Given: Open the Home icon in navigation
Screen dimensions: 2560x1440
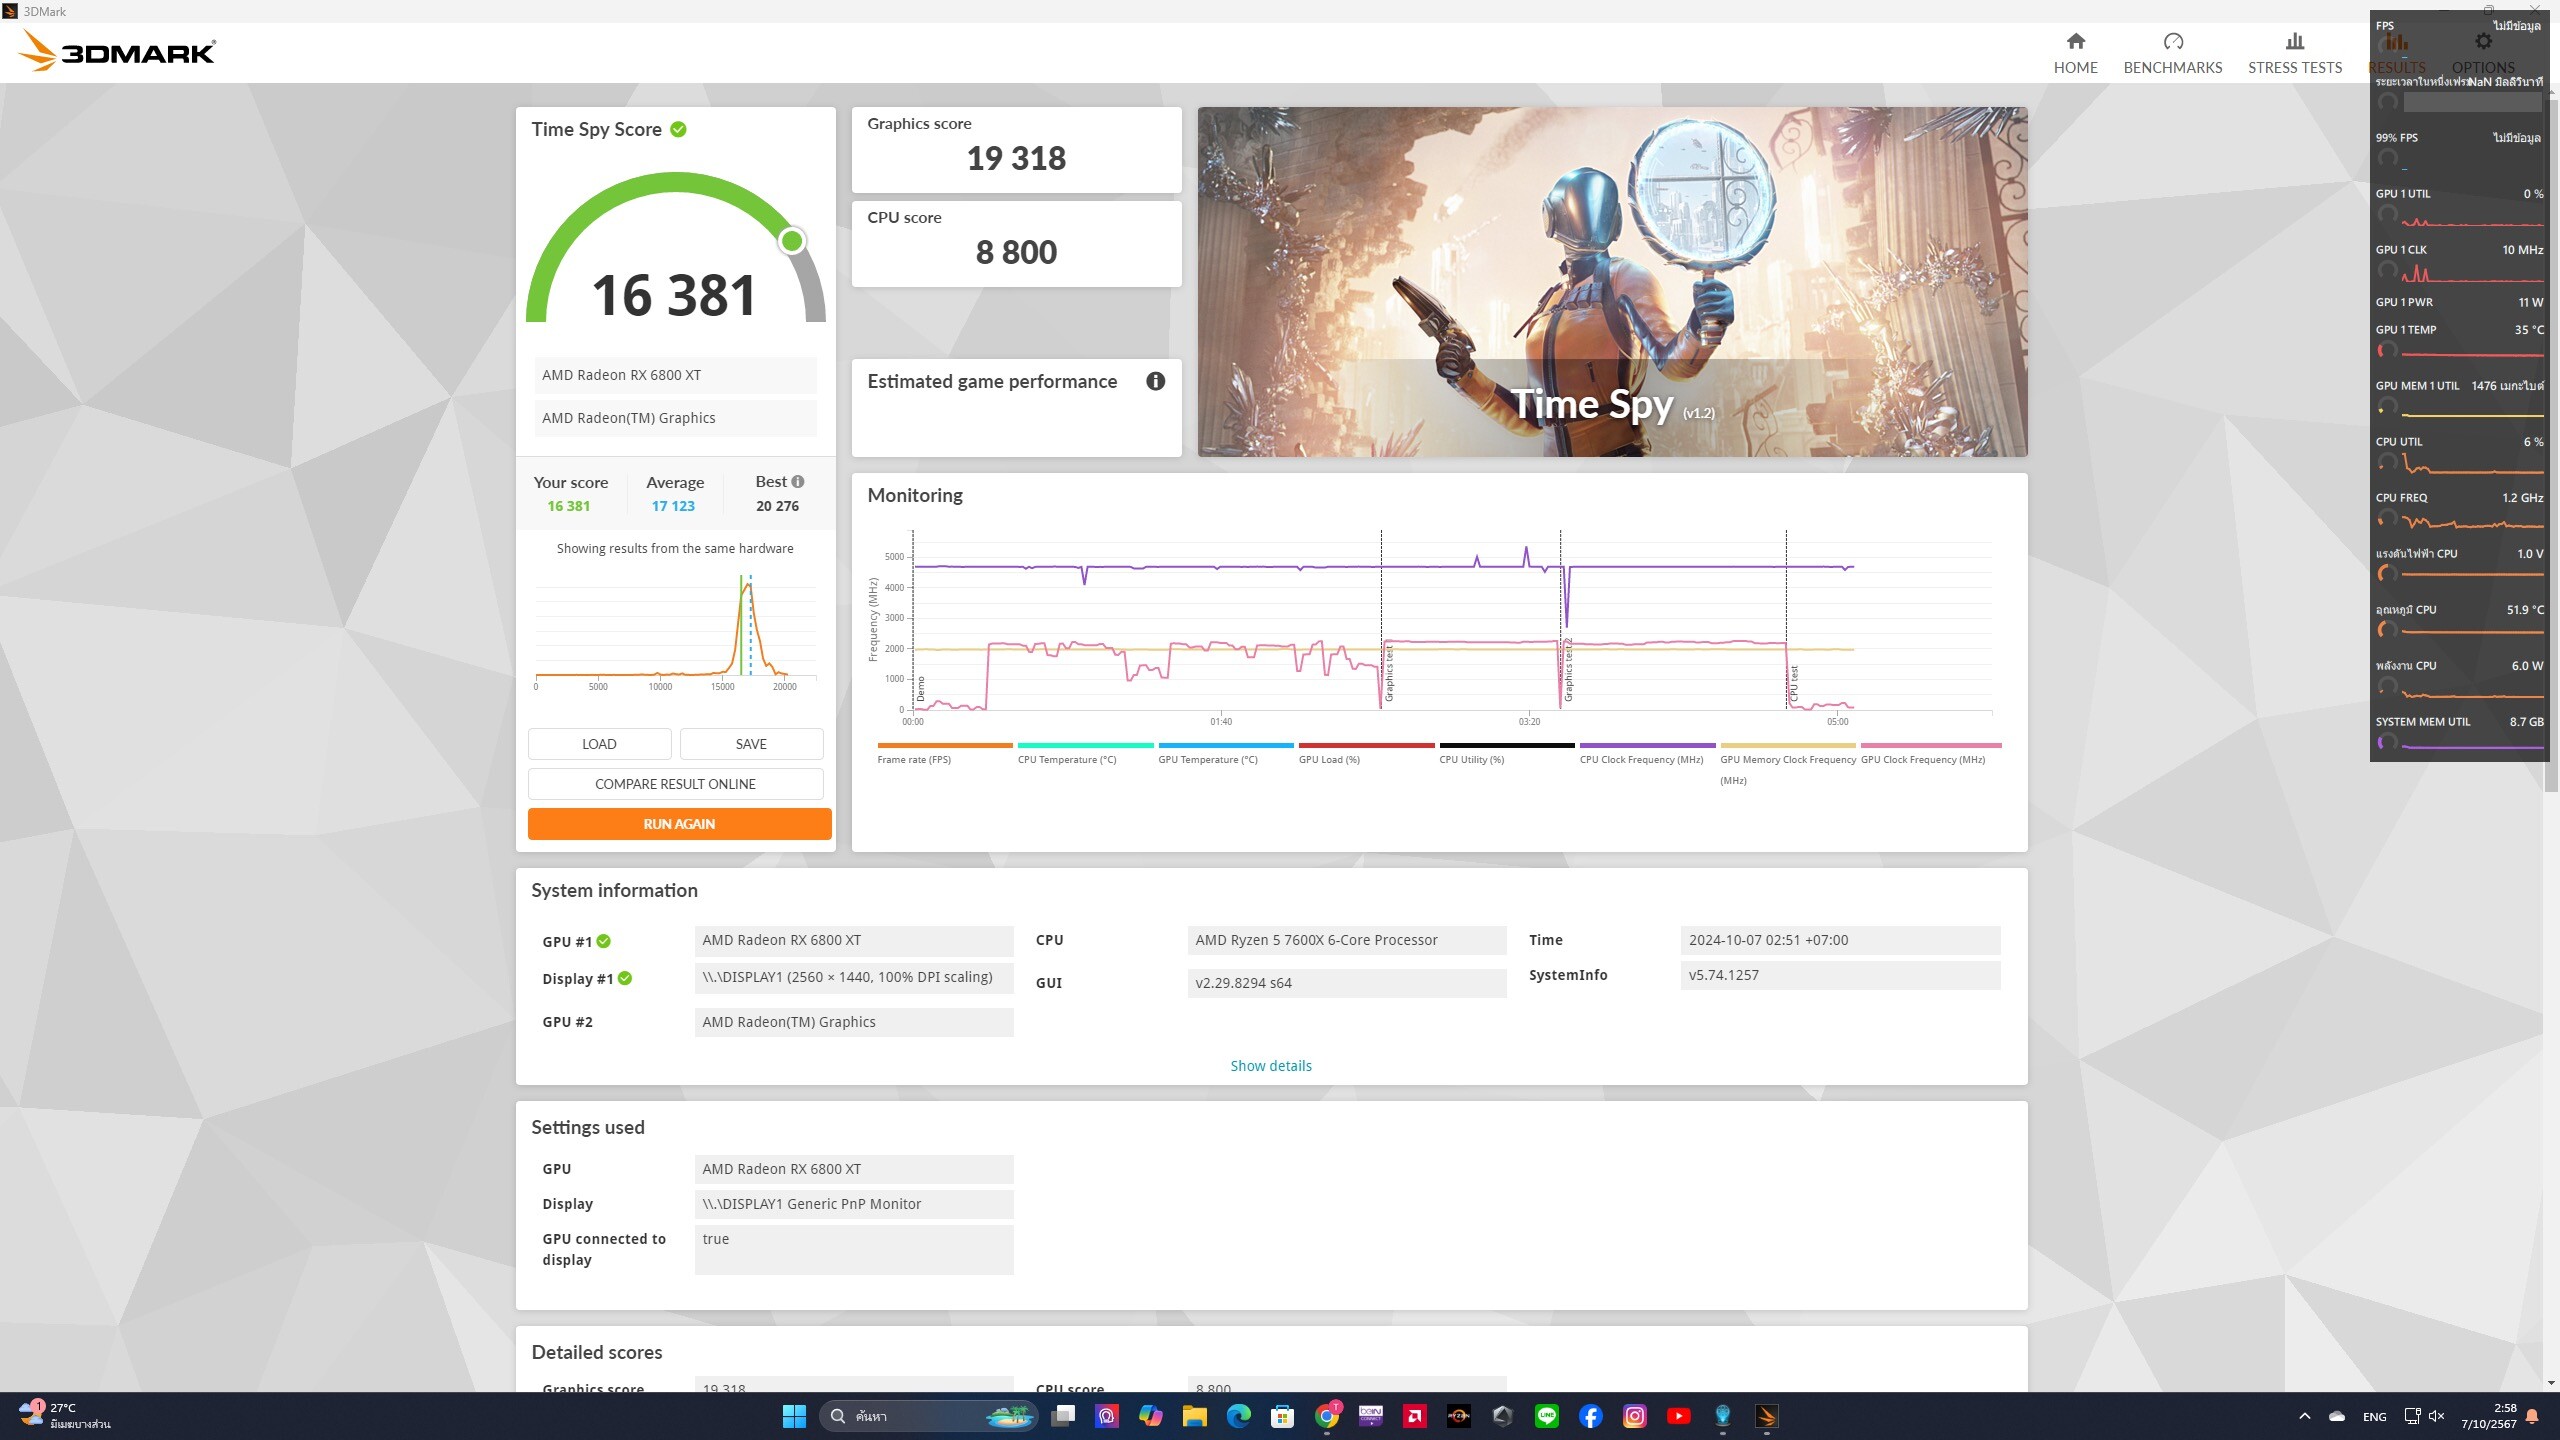Looking at the screenshot, I should [2075, 41].
